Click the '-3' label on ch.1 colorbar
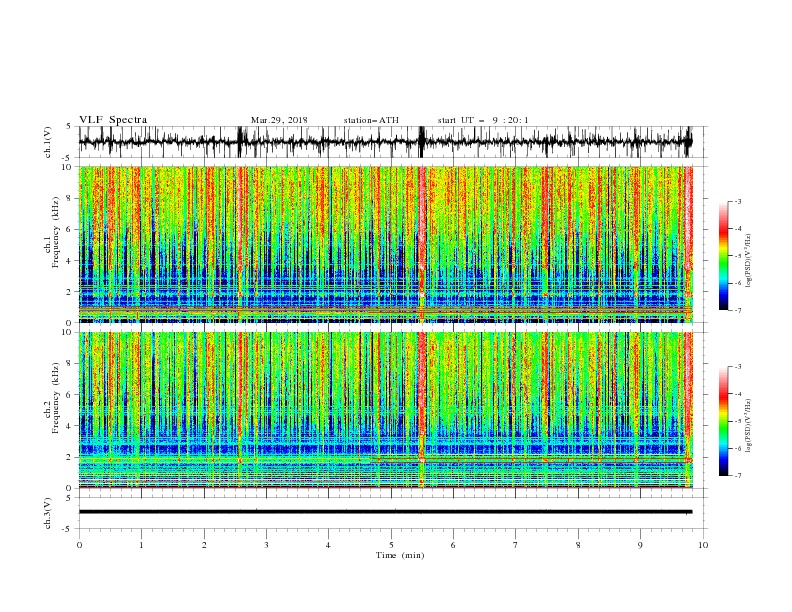792x612 pixels. [x=737, y=201]
